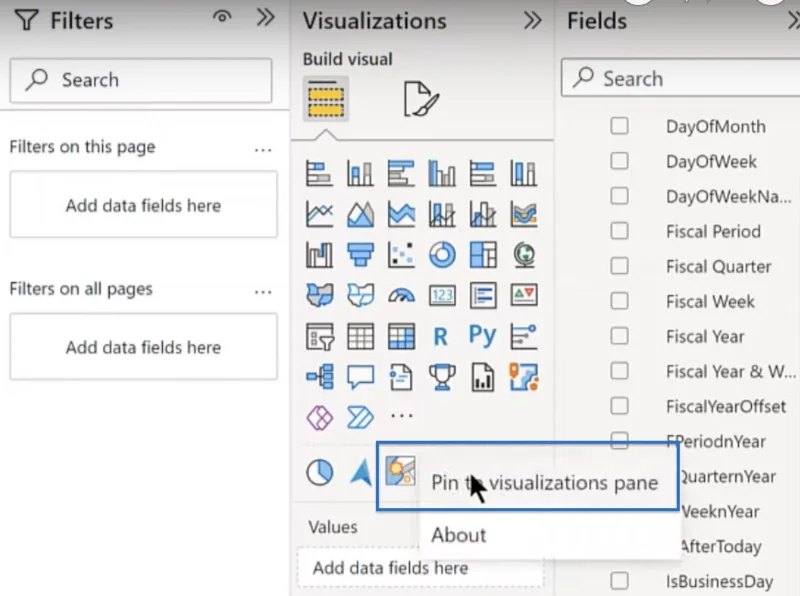Select the Donut chart visual
This screenshot has width=800, height=596.
(442, 255)
